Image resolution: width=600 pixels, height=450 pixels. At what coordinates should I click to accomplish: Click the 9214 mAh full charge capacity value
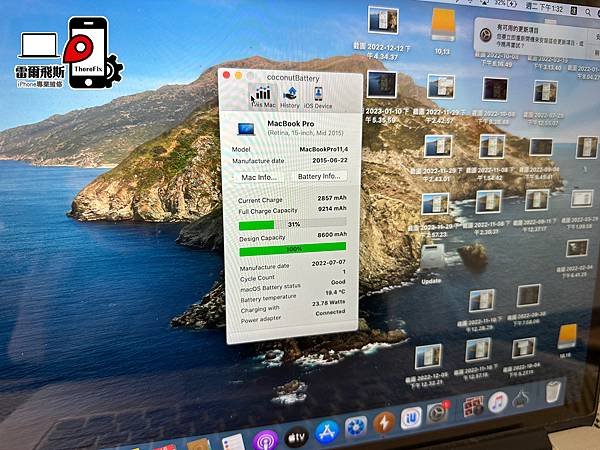tap(332, 209)
